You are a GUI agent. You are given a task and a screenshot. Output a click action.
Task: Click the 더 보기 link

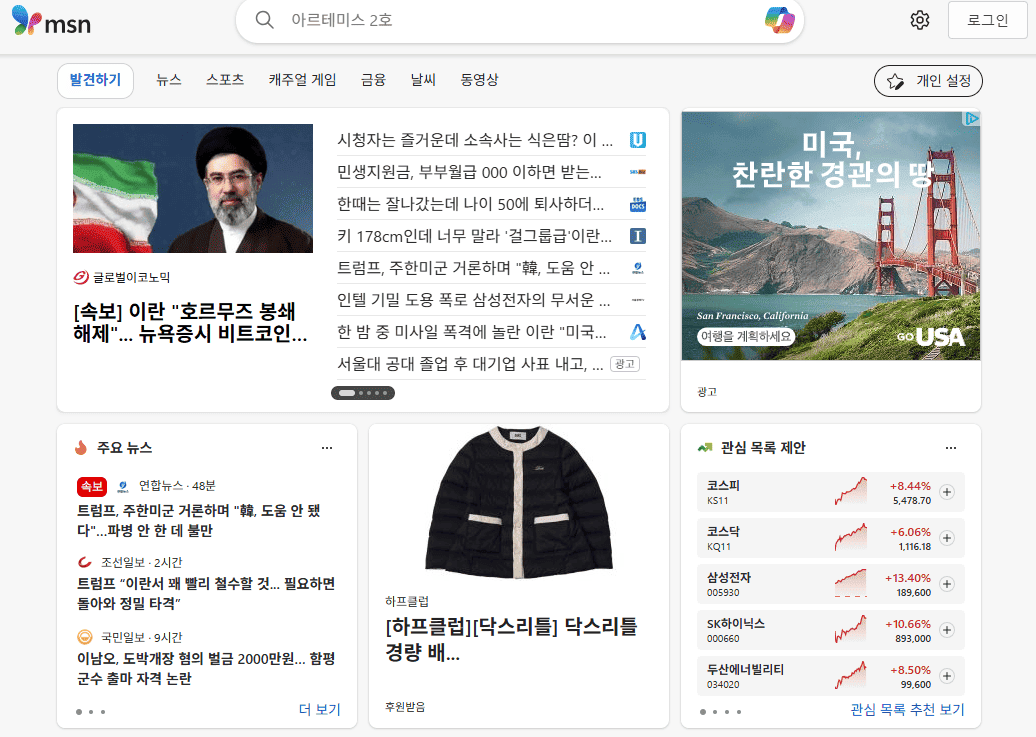click(x=322, y=709)
